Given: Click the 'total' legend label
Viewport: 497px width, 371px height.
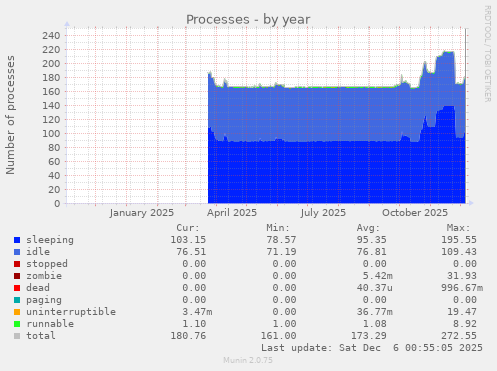Looking at the screenshot, I should pos(41,336).
